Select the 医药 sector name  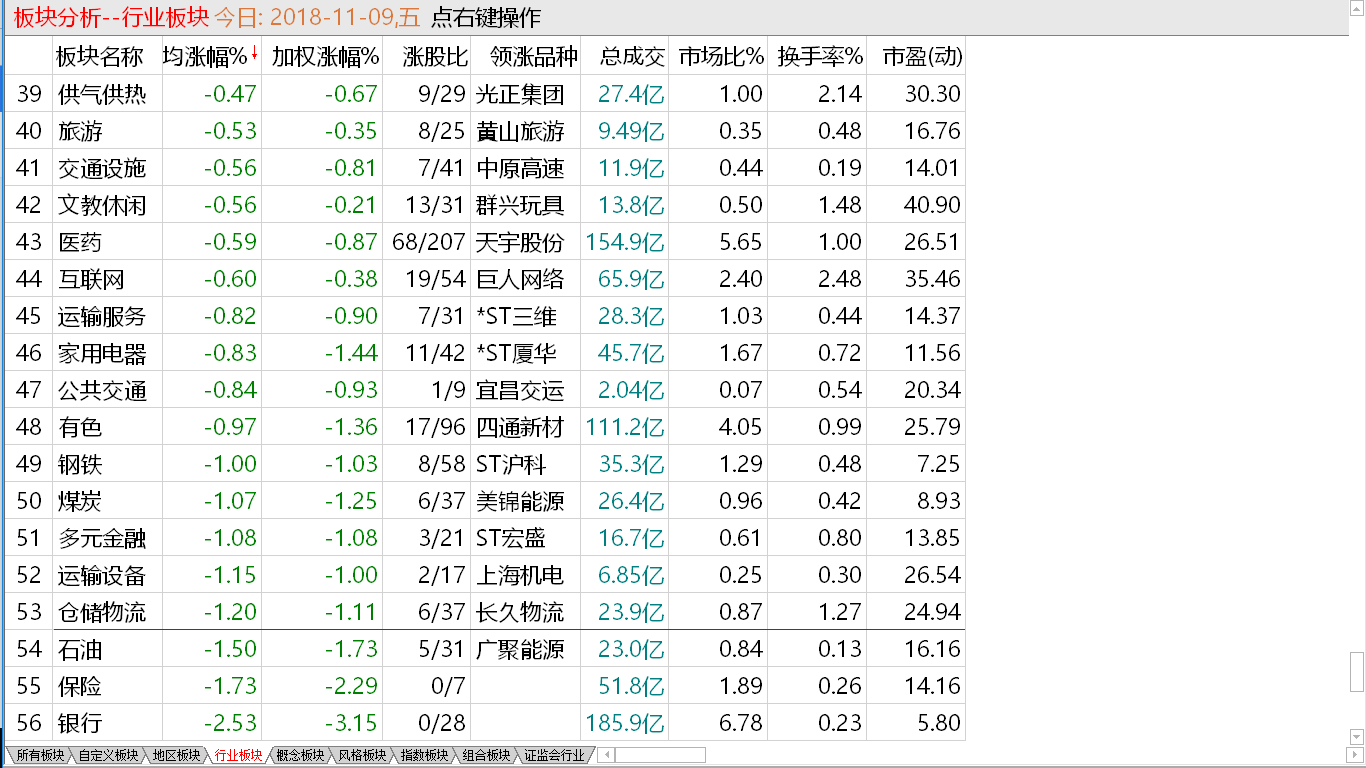click(x=80, y=242)
